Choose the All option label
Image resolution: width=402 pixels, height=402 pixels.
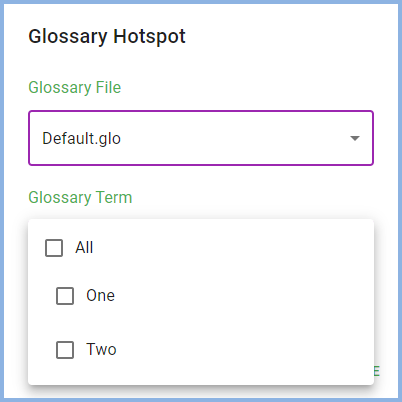click(84, 248)
